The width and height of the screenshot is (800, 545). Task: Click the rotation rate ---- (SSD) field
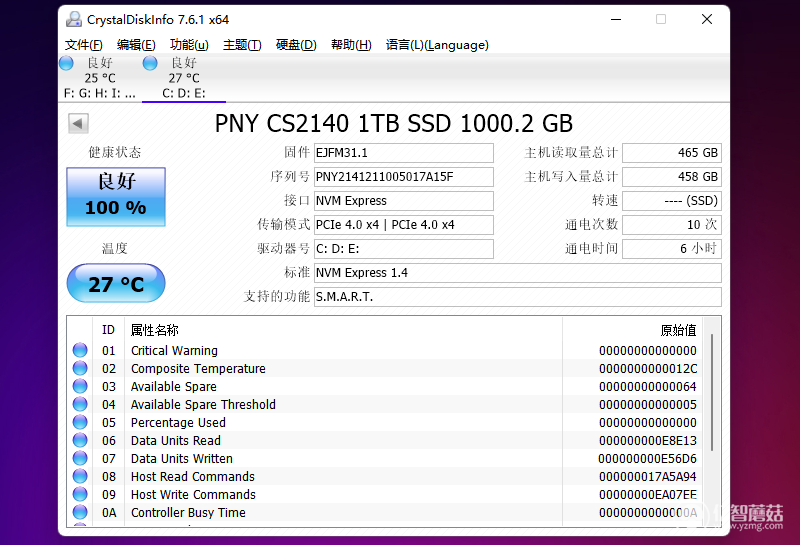672,201
